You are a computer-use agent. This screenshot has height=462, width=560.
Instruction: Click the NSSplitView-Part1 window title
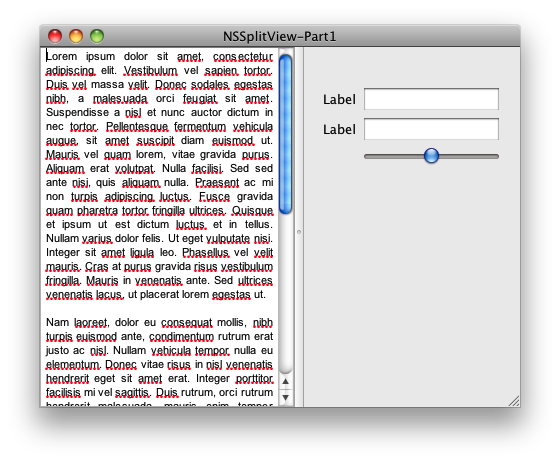pos(280,36)
